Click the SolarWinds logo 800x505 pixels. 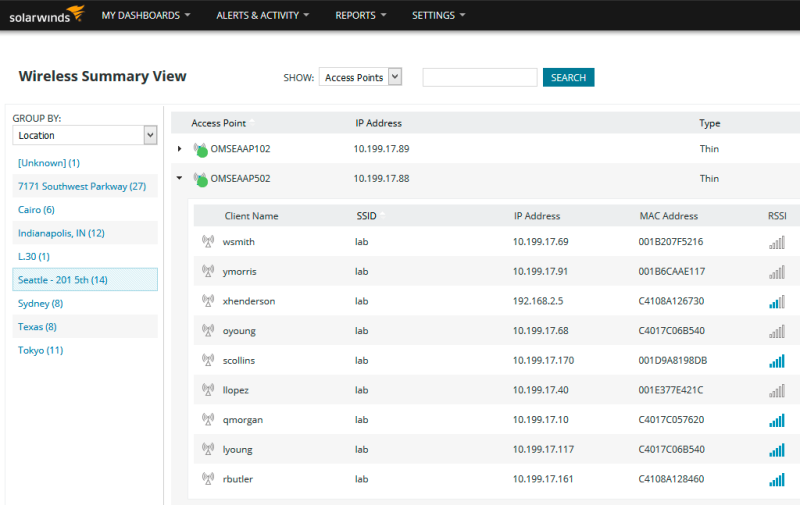coord(46,14)
